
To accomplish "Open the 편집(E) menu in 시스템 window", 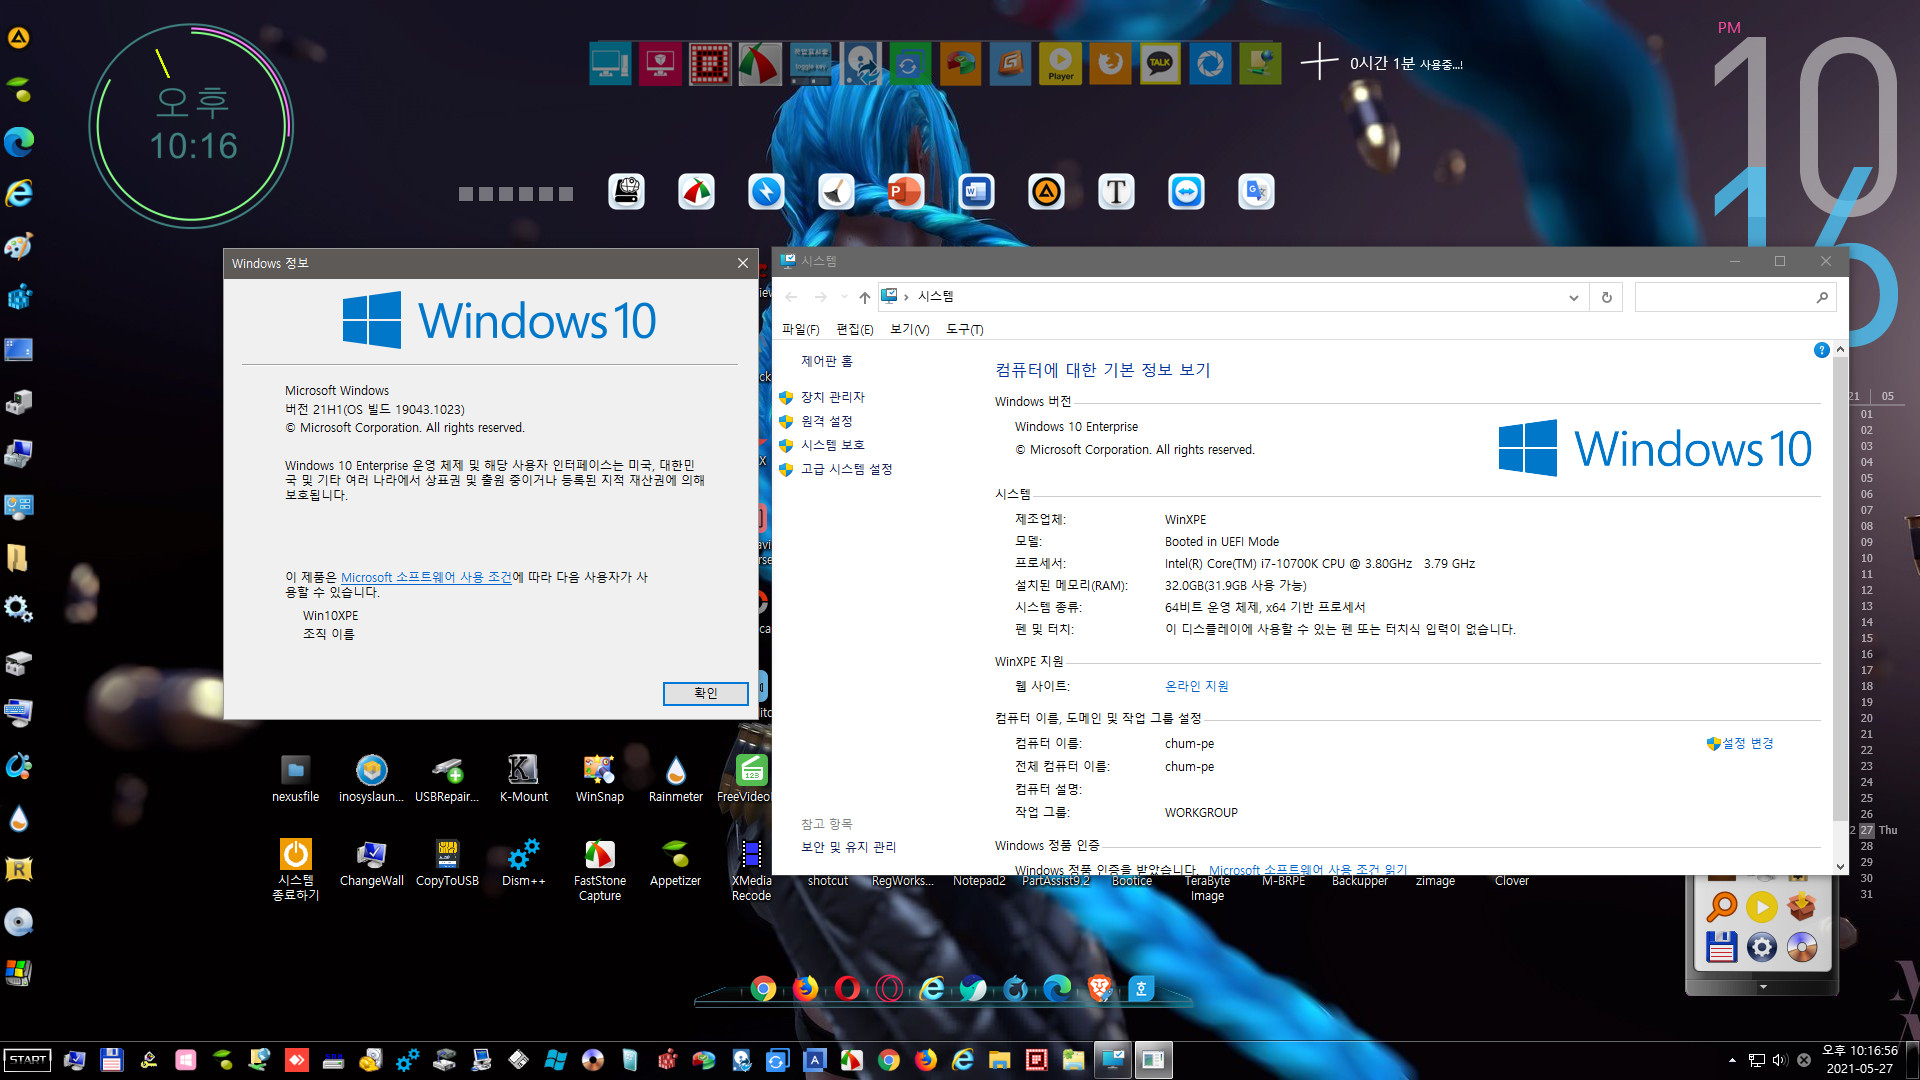I will (854, 329).
